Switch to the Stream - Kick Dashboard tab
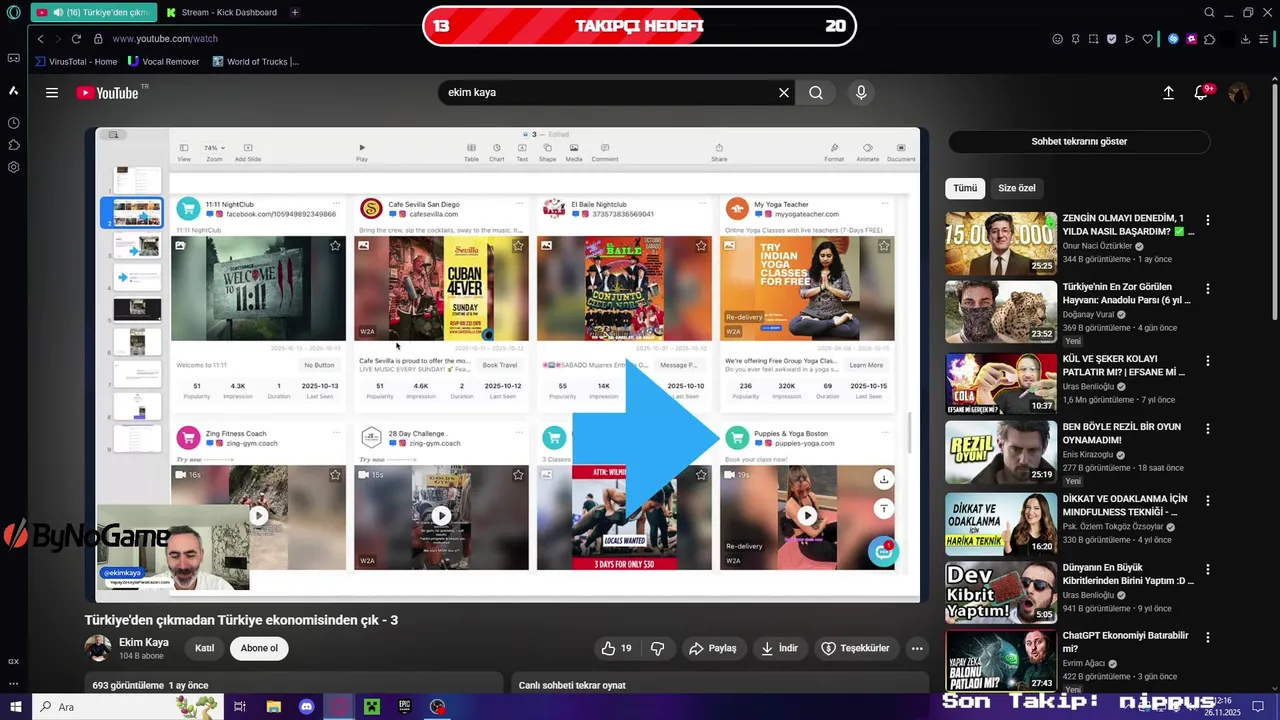 [x=222, y=12]
